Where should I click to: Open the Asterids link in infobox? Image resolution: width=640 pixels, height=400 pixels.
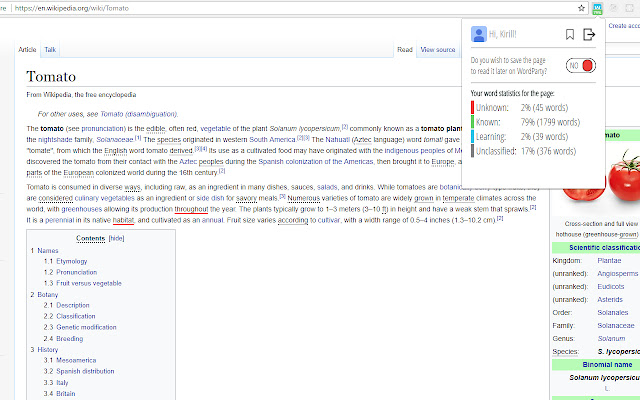[x=610, y=300]
